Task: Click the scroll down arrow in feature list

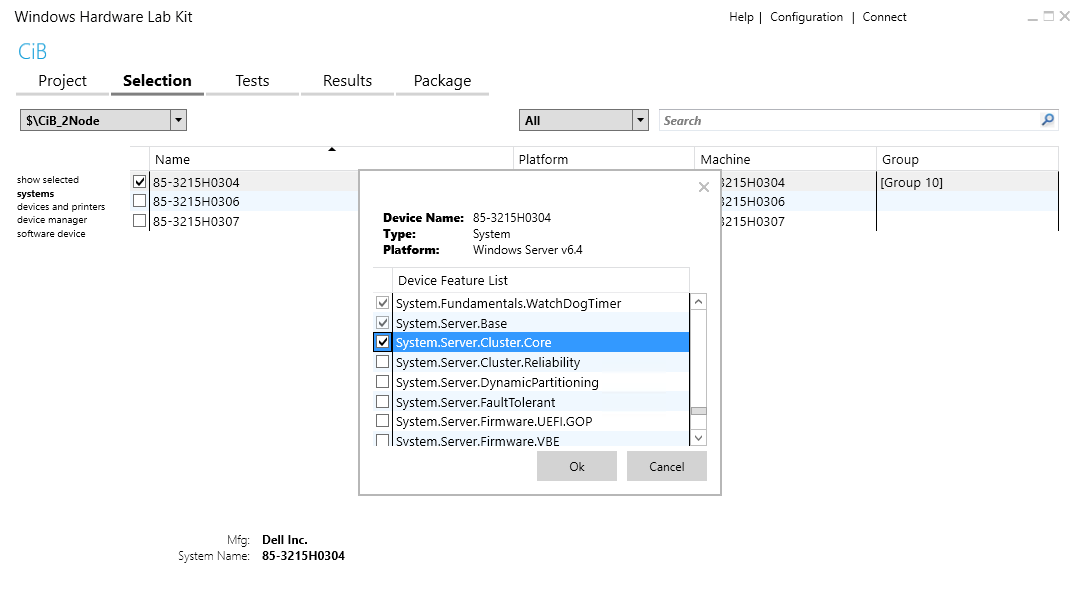Action: (x=698, y=437)
